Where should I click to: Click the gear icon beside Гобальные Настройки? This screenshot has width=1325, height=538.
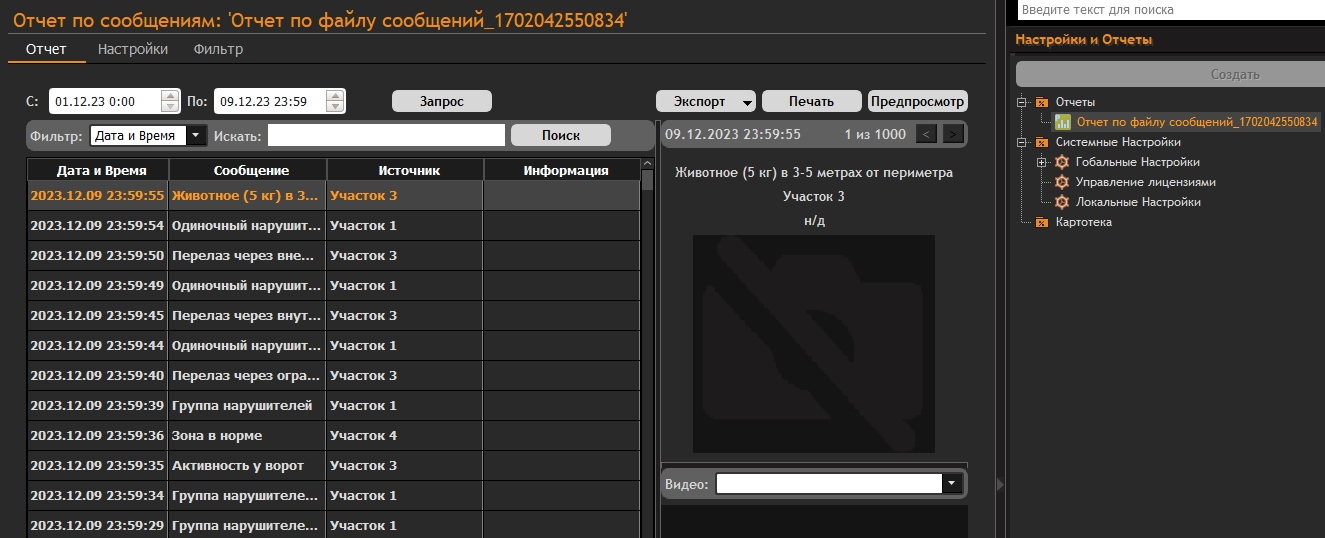[1062, 162]
